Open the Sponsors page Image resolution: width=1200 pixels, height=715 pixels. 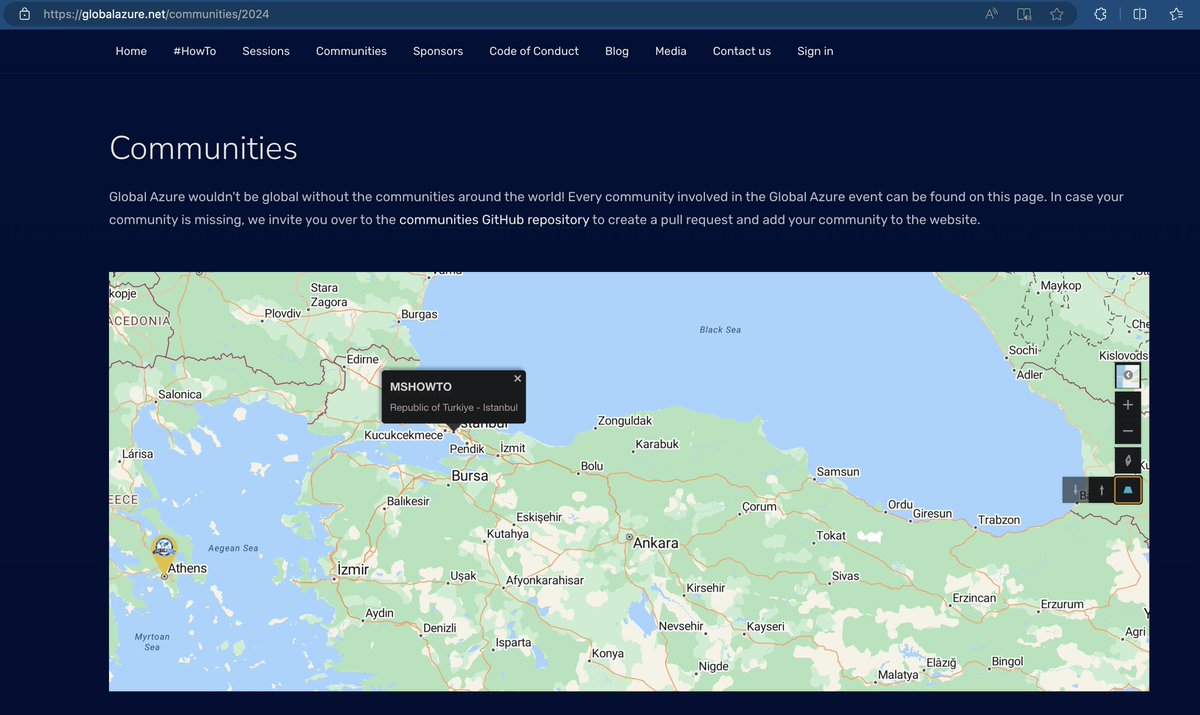[x=438, y=51]
